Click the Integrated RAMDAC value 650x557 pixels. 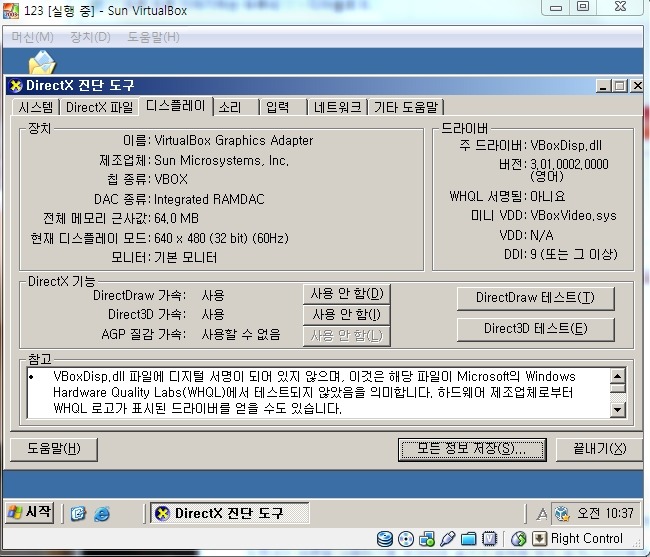[209, 199]
